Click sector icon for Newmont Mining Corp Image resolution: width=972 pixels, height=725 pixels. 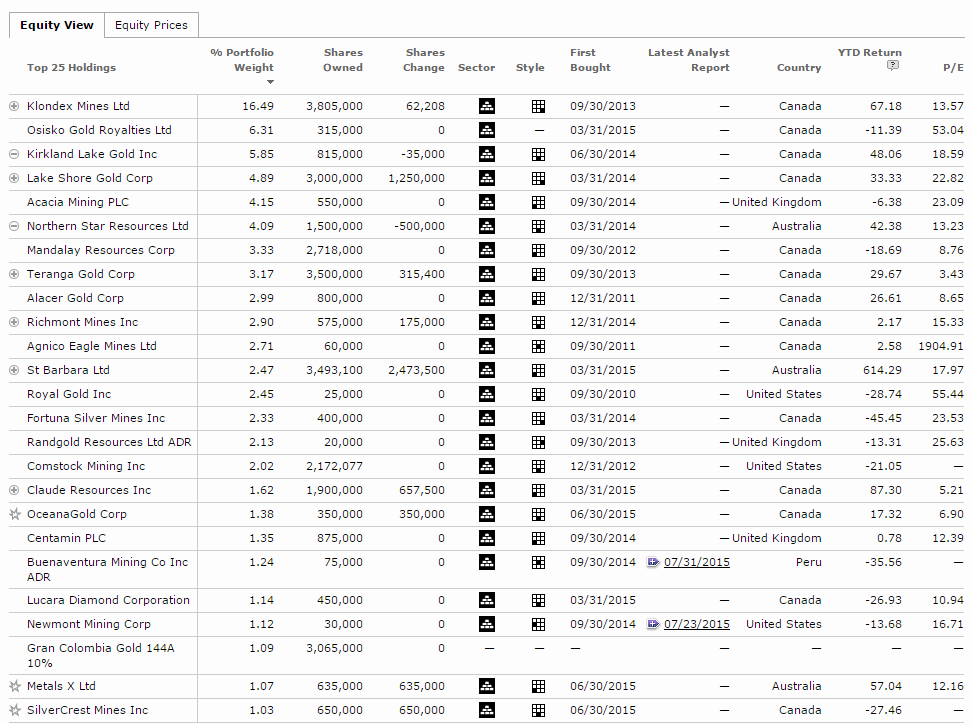(487, 624)
